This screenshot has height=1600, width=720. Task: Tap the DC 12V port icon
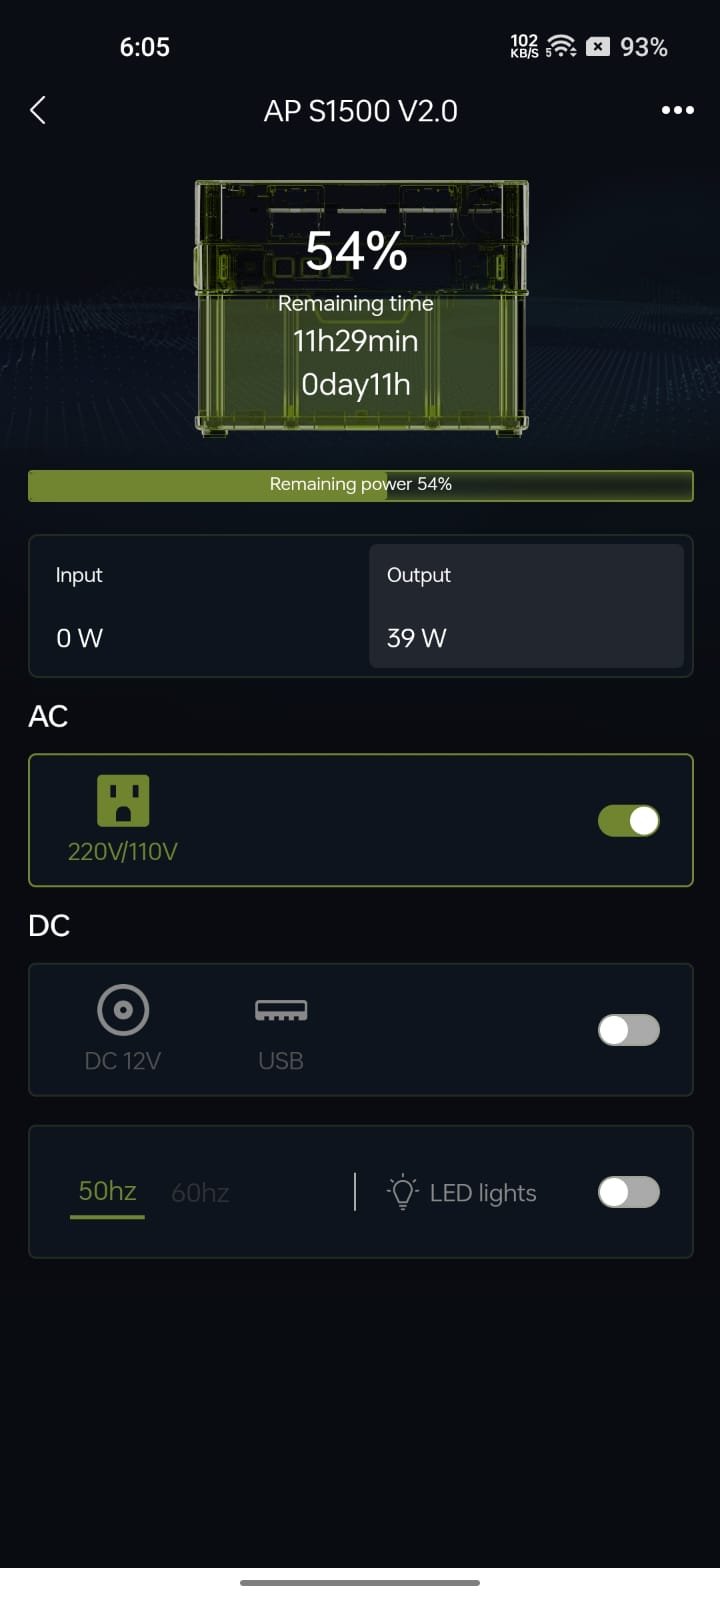tap(123, 1010)
